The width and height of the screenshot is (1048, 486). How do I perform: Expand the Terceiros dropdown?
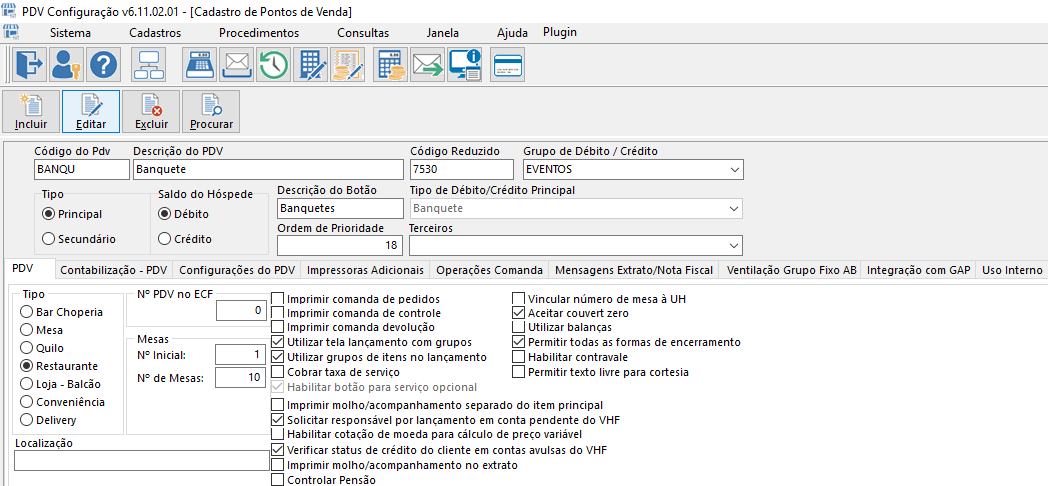coord(735,245)
